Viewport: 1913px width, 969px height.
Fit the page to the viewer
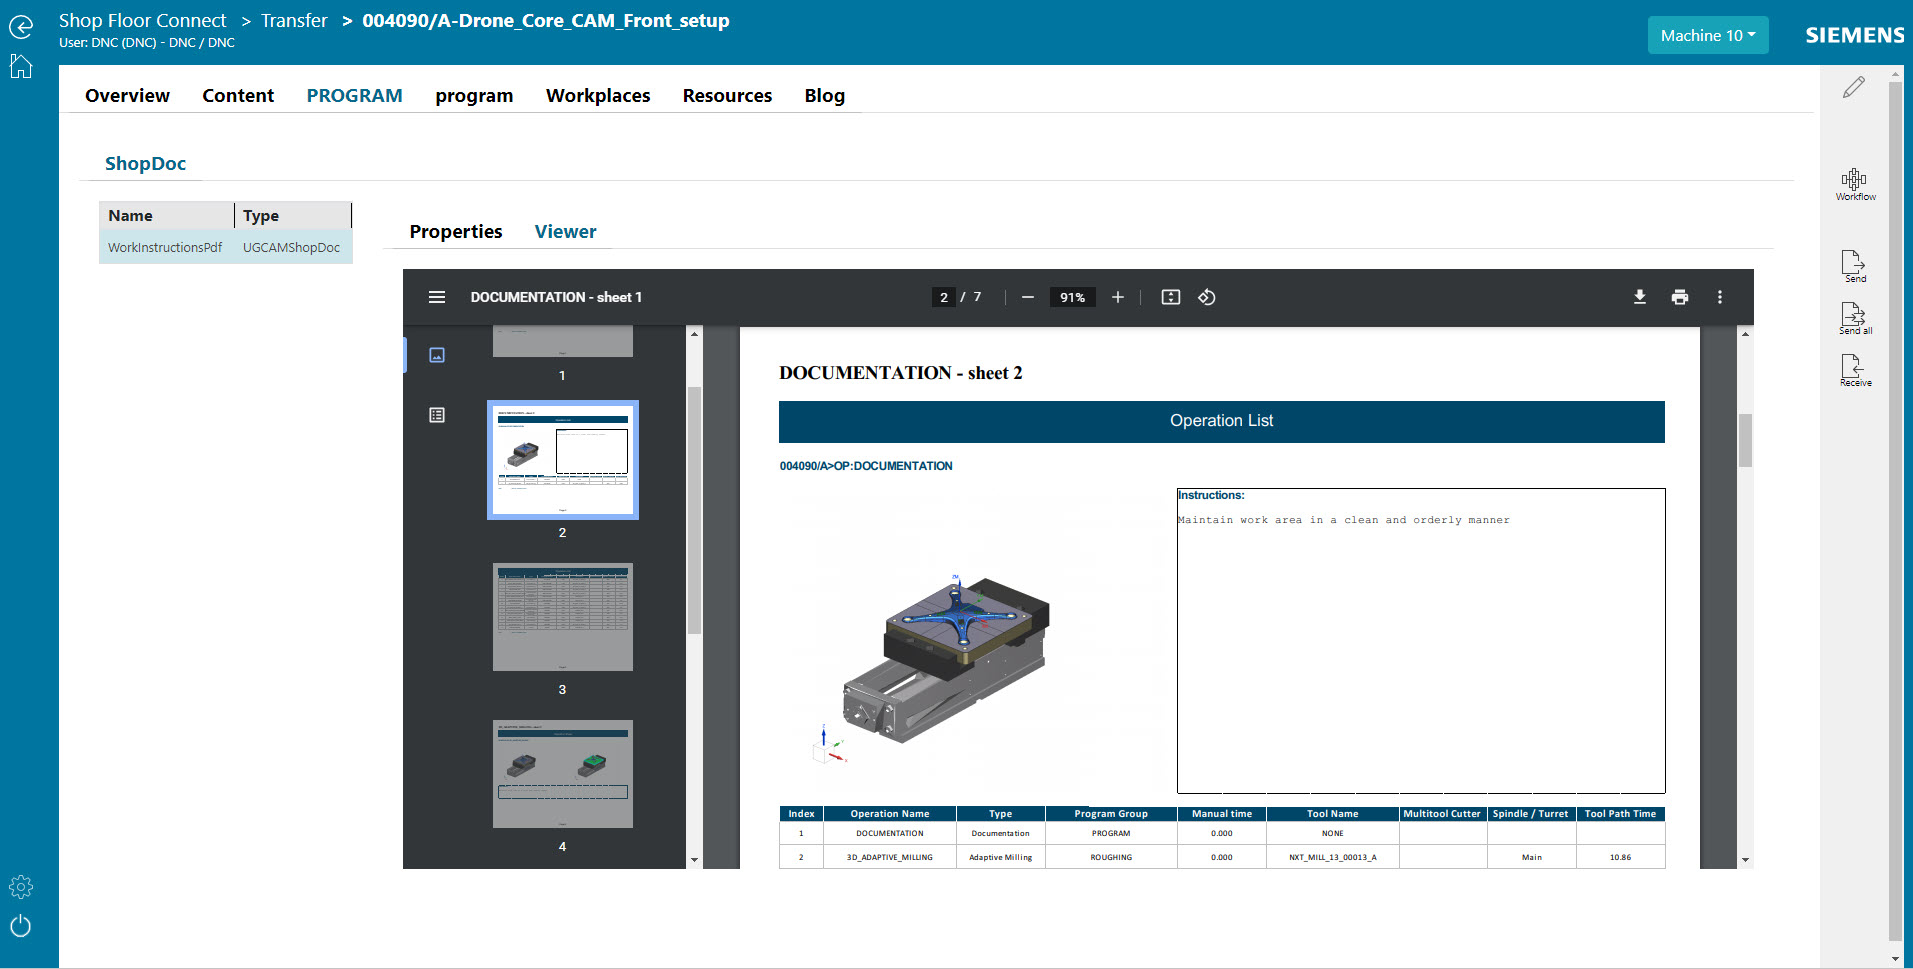pyautogui.click(x=1170, y=297)
